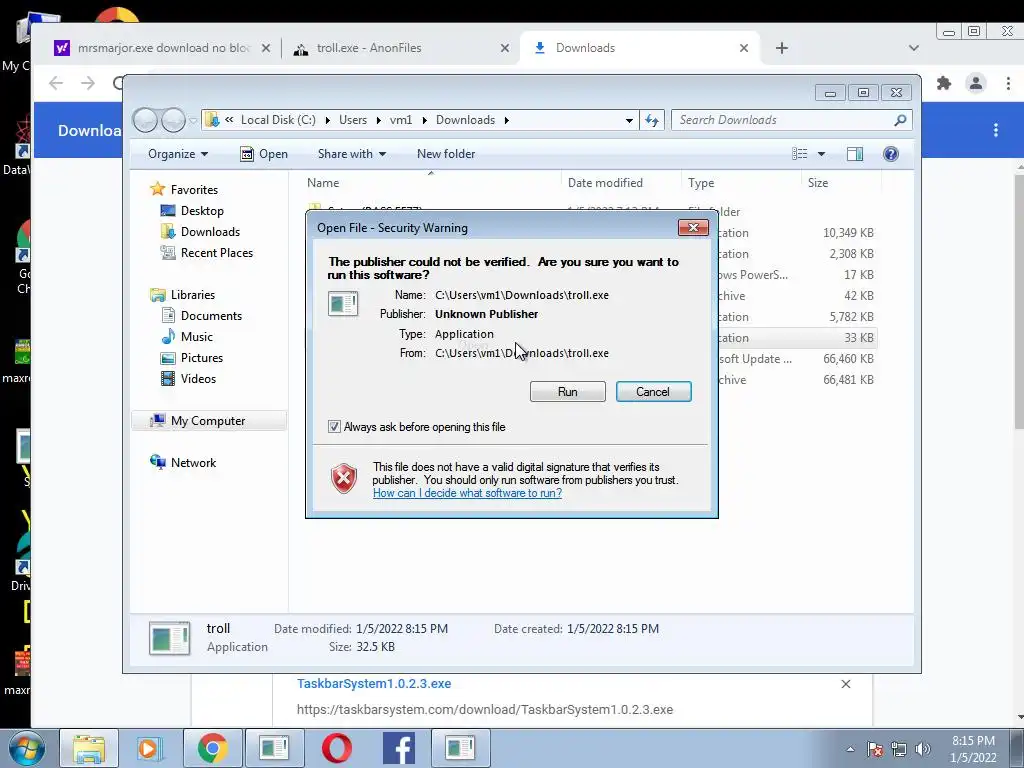The image size is (1024, 768).
Task: Expand the address bar history dropdown
Action: click(629, 120)
